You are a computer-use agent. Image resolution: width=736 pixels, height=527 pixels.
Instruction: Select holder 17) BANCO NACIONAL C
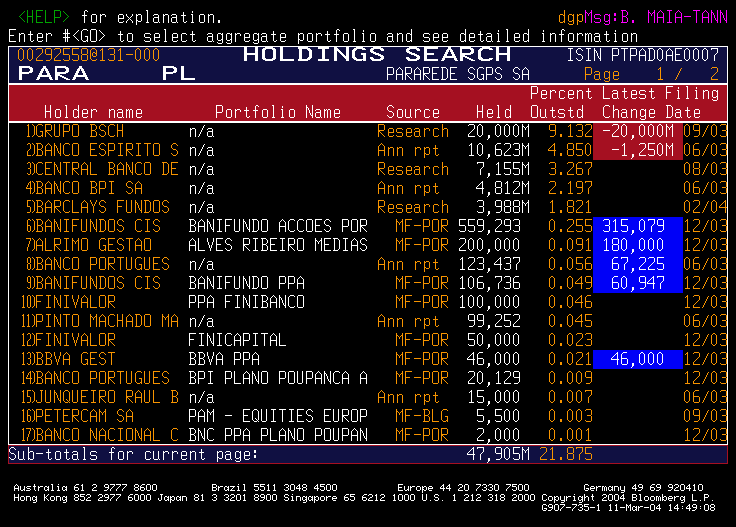point(100,435)
